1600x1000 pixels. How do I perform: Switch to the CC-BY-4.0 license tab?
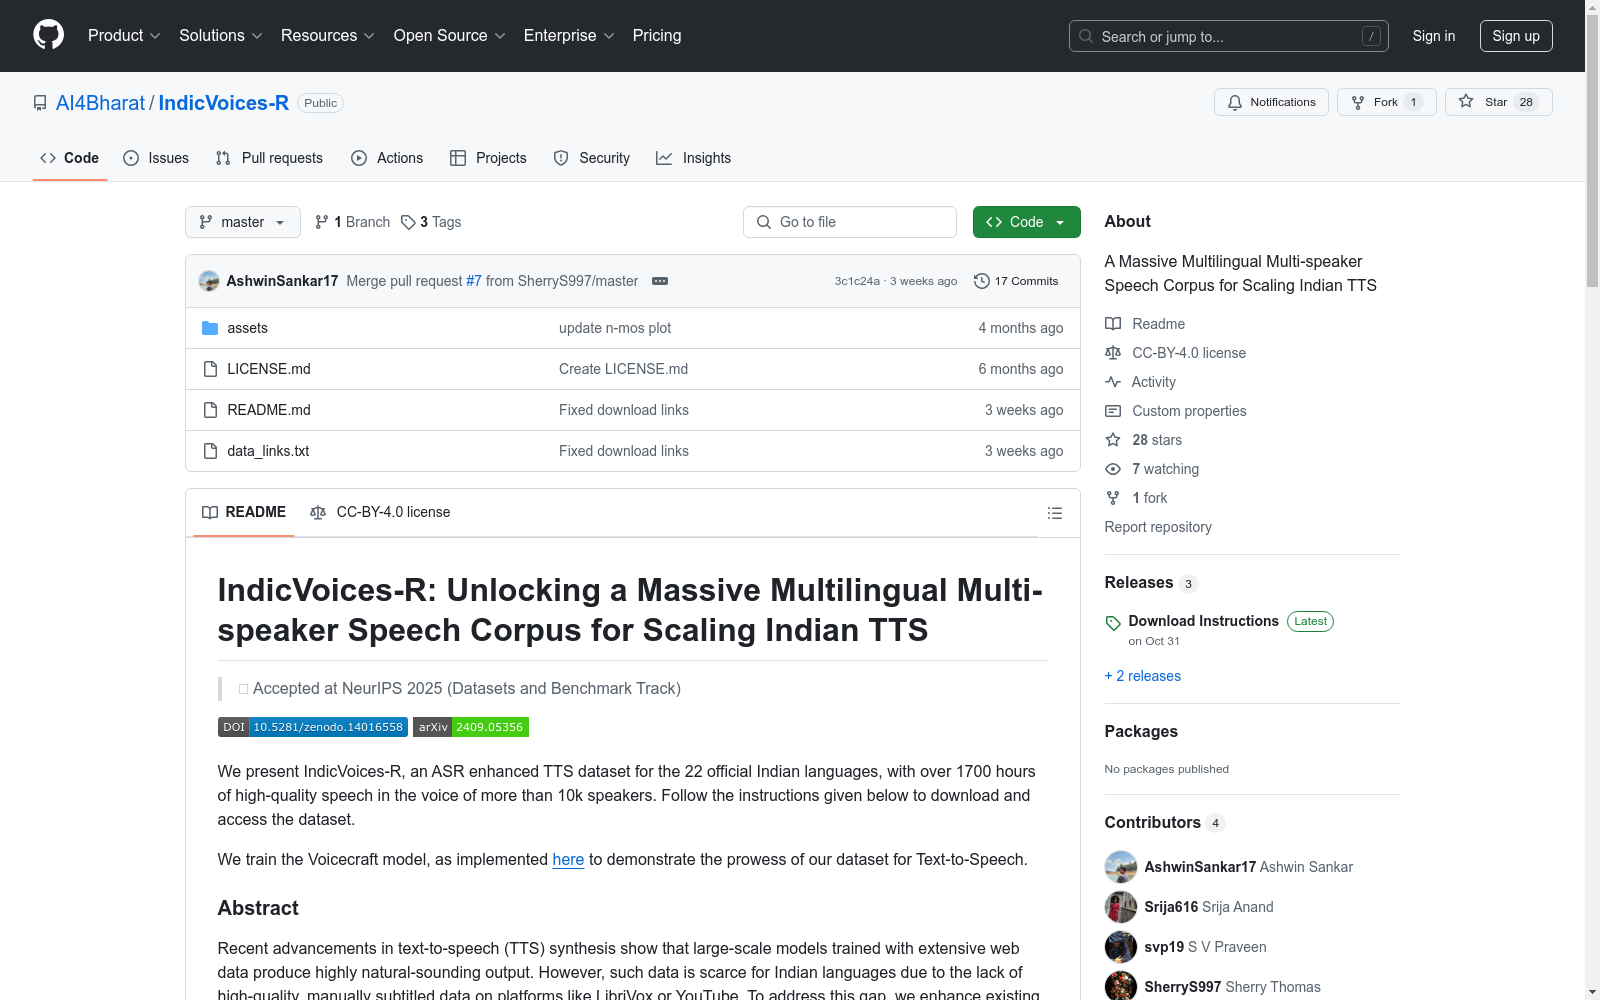[x=380, y=512]
